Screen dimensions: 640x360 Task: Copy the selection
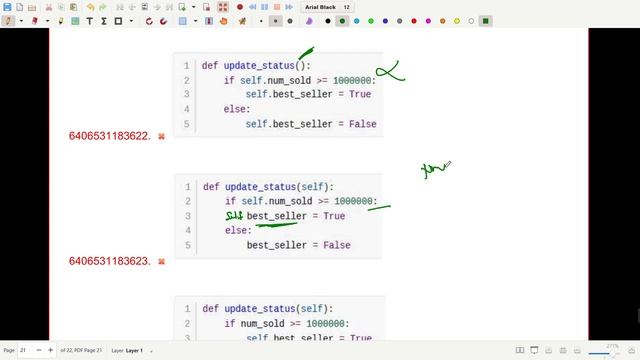click(61, 7)
